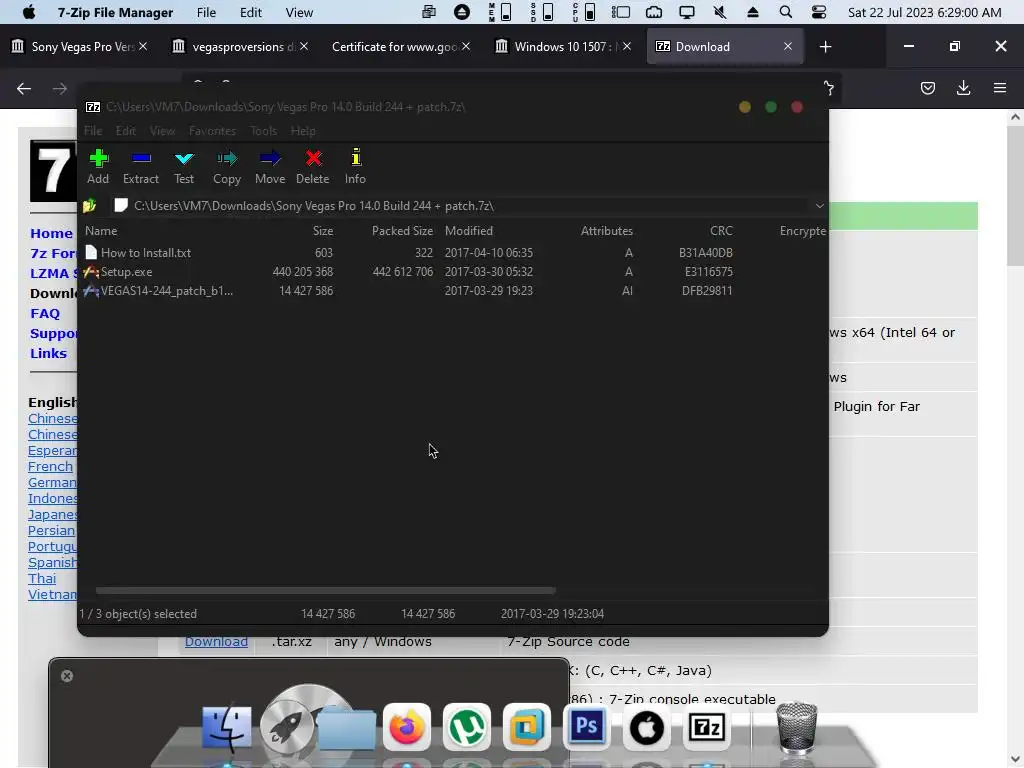This screenshot has width=1024, height=768.
Task: Click the Links link on webpage sidebar
Action: point(48,353)
